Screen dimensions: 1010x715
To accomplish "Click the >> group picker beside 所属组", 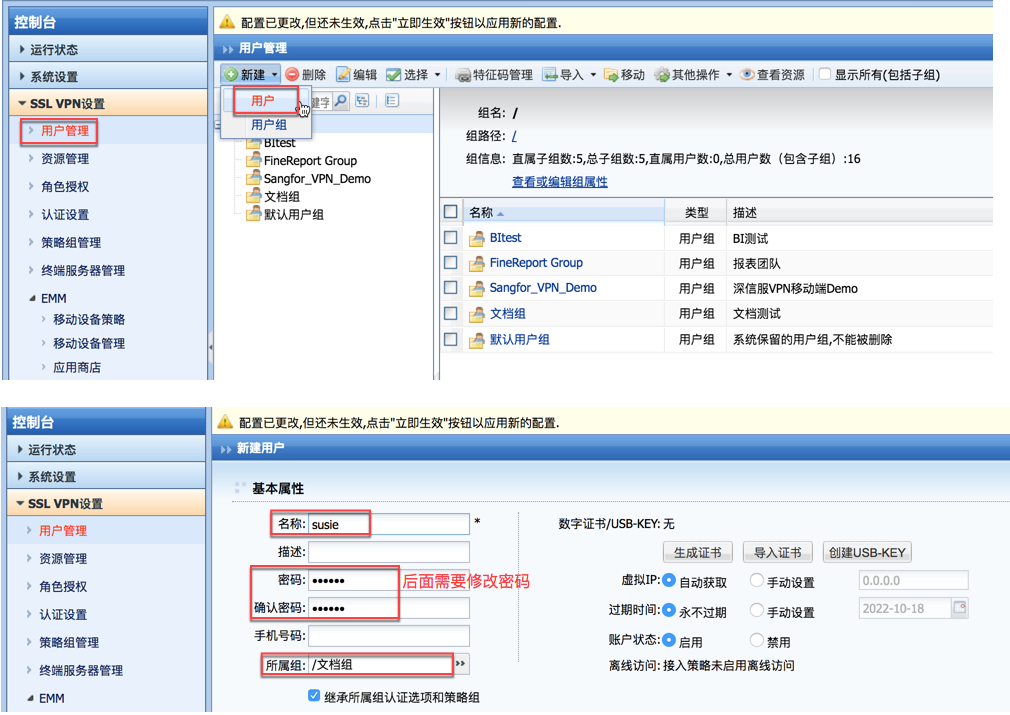I will pyautogui.click(x=461, y=663).
